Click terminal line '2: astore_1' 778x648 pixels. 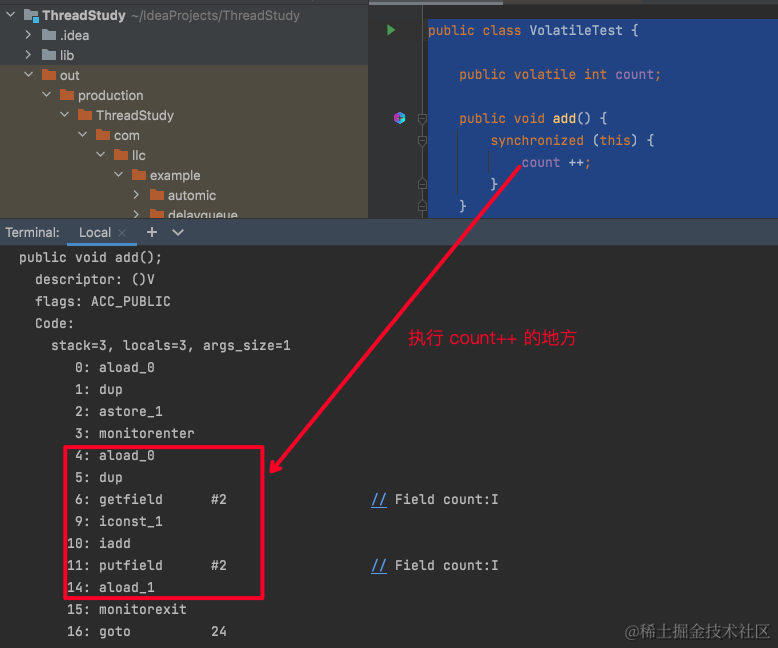[x=119, y=411]
